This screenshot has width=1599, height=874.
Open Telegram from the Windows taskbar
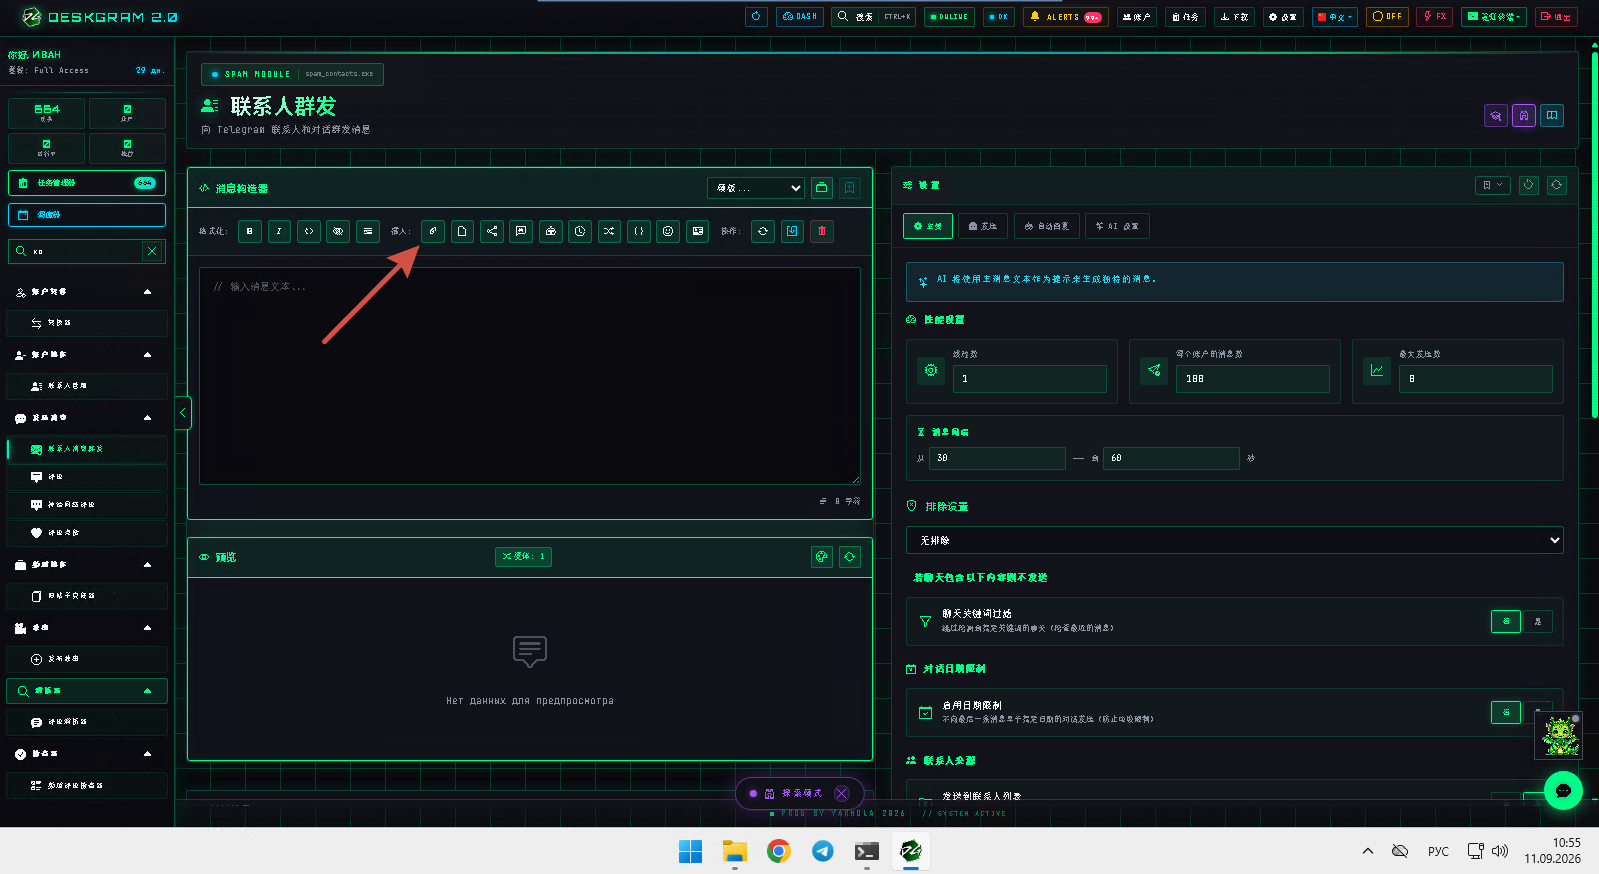(822, 851)
